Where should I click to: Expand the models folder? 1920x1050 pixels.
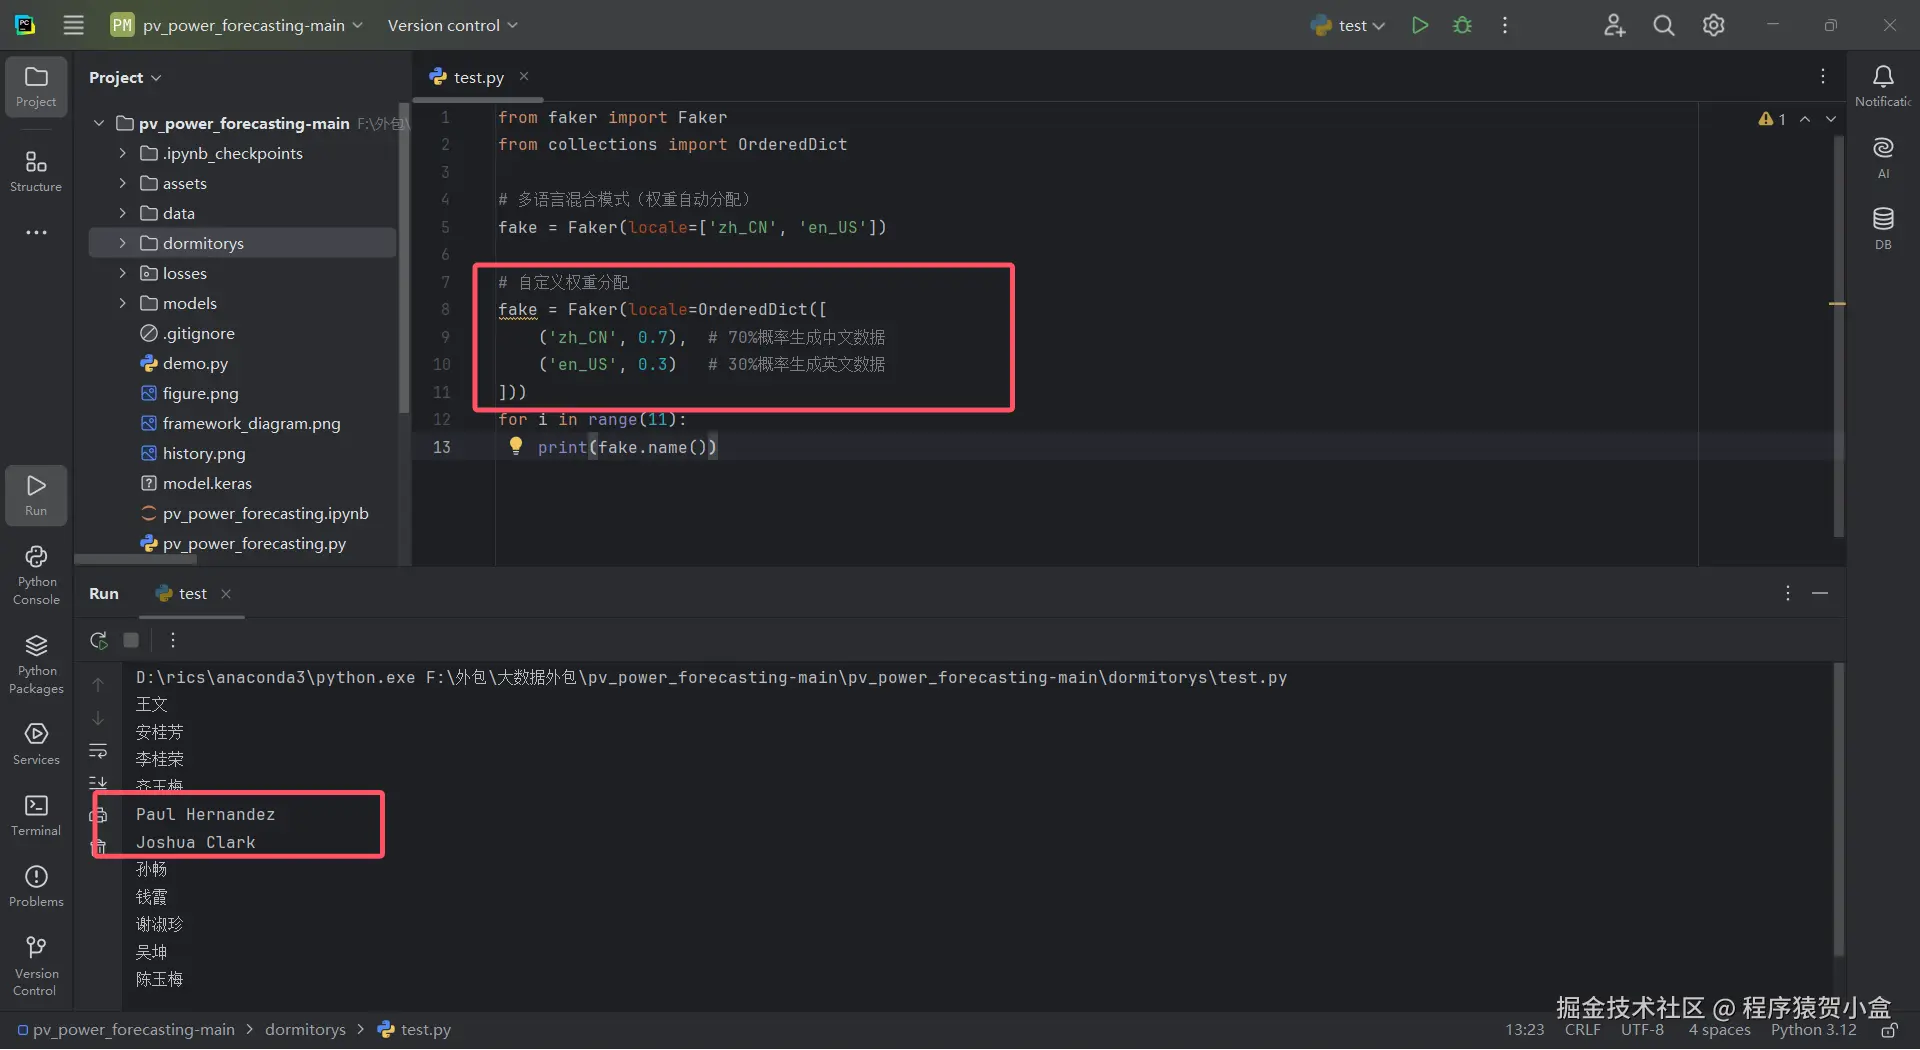click(122, 303)
